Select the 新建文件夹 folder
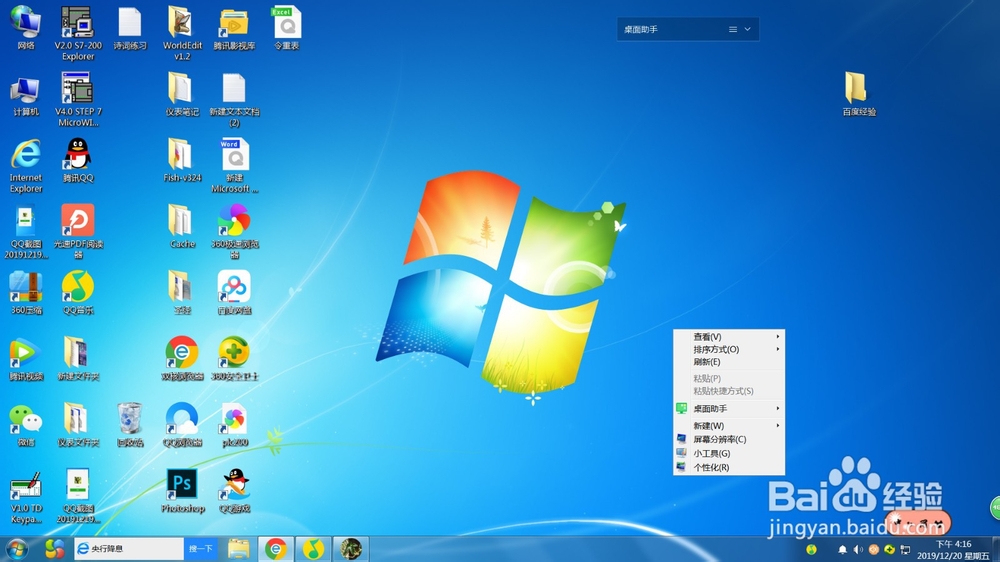 pyautogui.click(x=78, y=359)
